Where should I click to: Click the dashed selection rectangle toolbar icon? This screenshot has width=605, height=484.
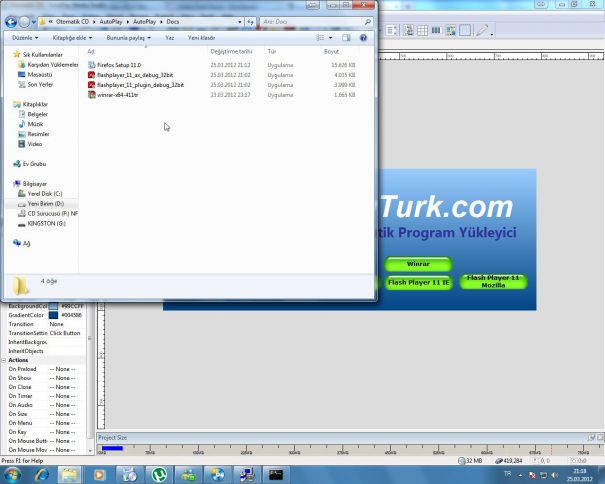tap(465, 30)
